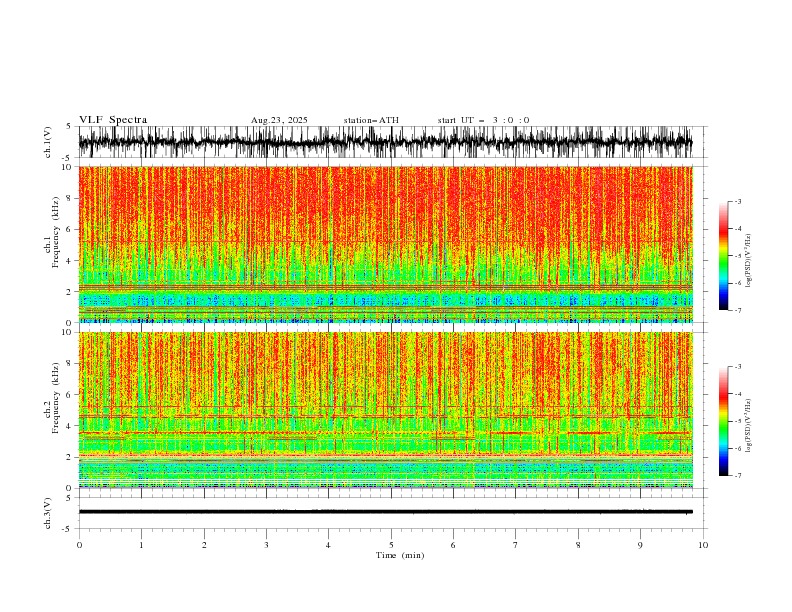Click the "-7" tick on the ch.2 colorbar
Screen dimensions: 792x612
click(738, 475)
